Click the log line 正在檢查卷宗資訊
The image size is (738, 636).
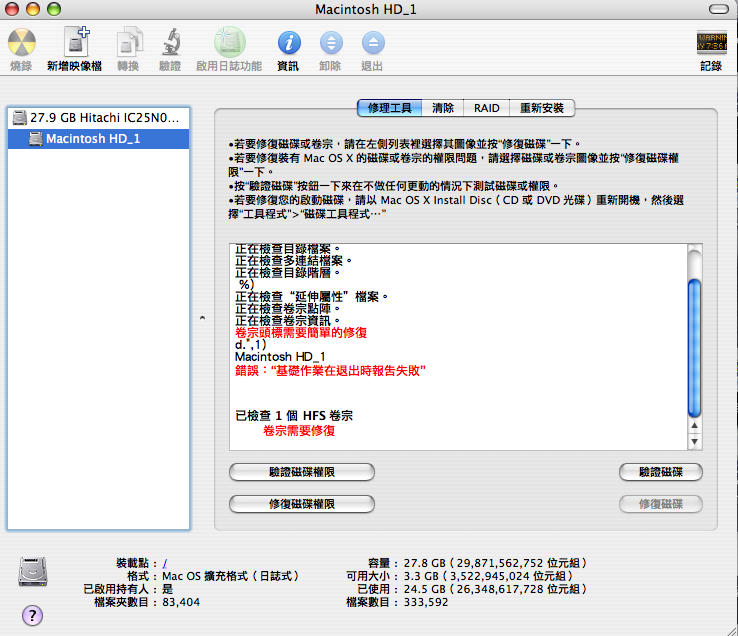pyautogui.click(x=288, y=321)
